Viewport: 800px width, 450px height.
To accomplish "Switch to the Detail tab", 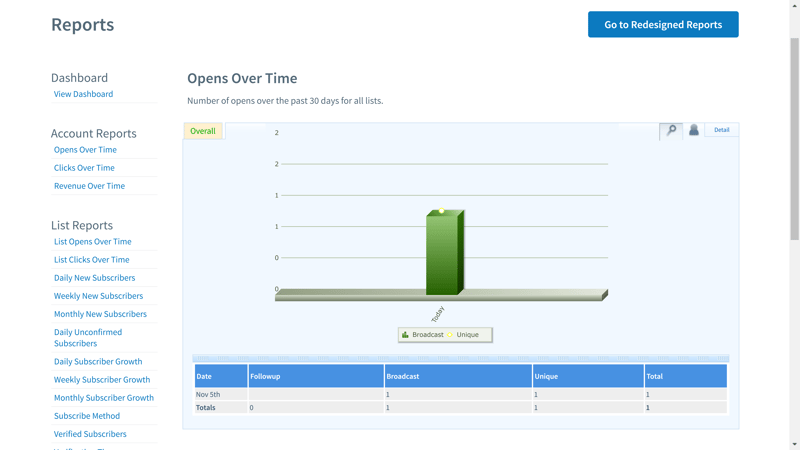I will point(721,130).
